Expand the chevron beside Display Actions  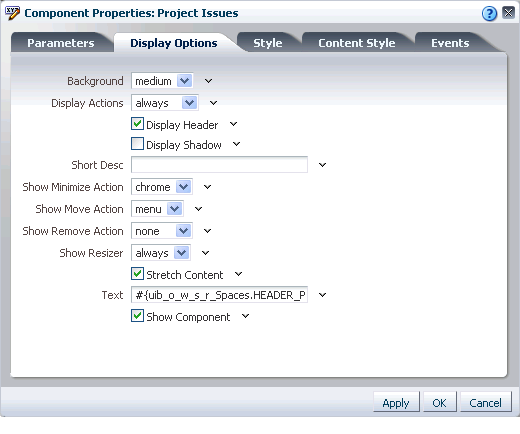[213, 103]
